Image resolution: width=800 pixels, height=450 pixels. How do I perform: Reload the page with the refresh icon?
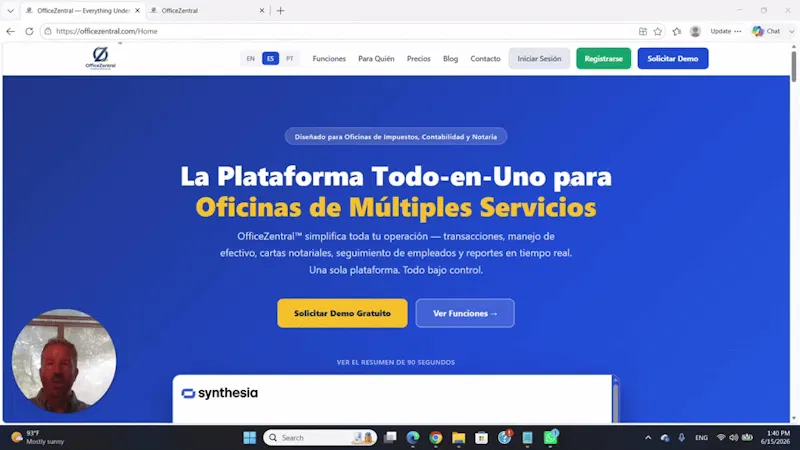pyautogui.click(x=29, y=31)
